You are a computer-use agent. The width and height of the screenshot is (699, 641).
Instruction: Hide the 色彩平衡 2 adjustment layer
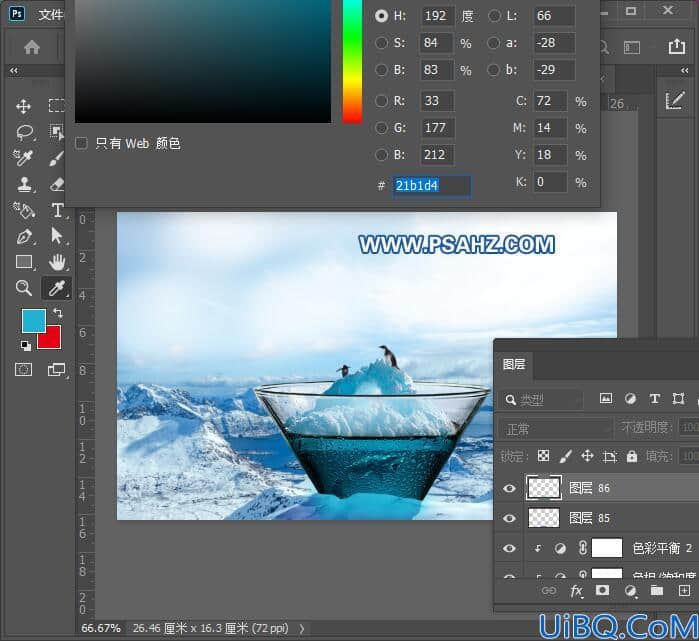509,548
